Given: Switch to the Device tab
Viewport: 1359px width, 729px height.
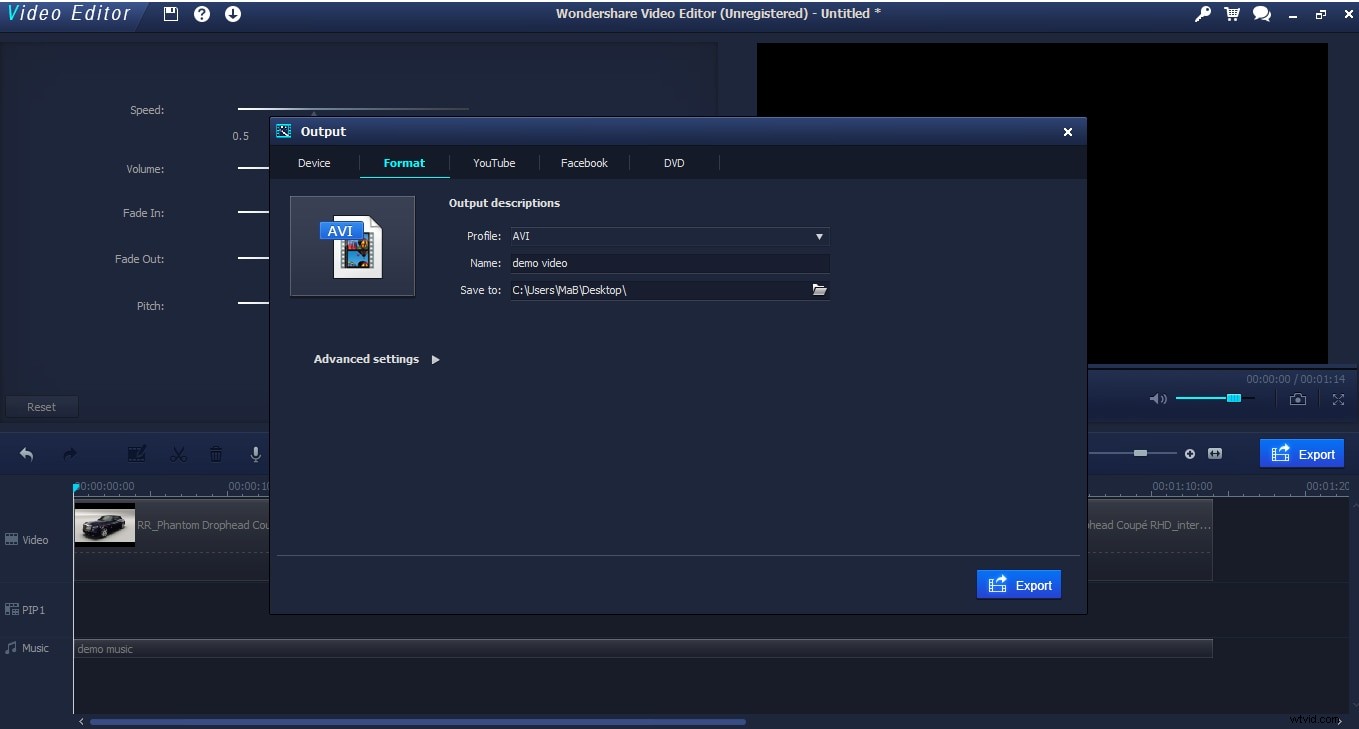Looking at the screenshot, I should click(x=314, y=163).
